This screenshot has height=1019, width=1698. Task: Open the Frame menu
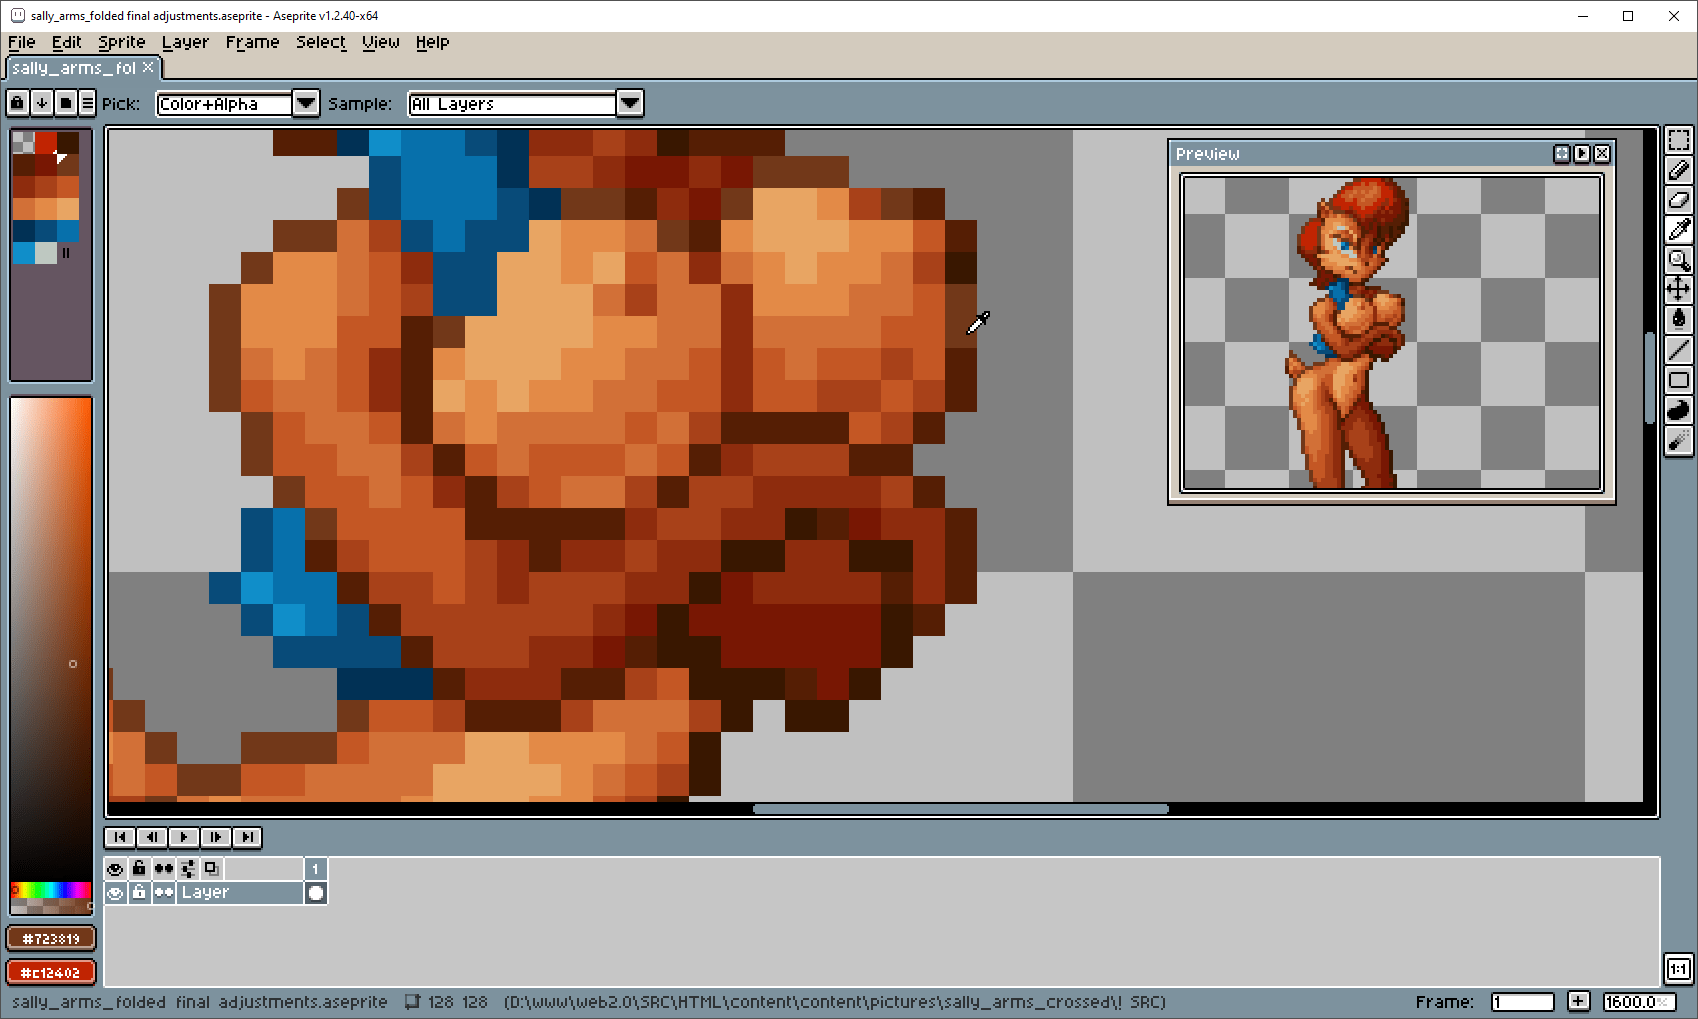(x=252, y=42)
